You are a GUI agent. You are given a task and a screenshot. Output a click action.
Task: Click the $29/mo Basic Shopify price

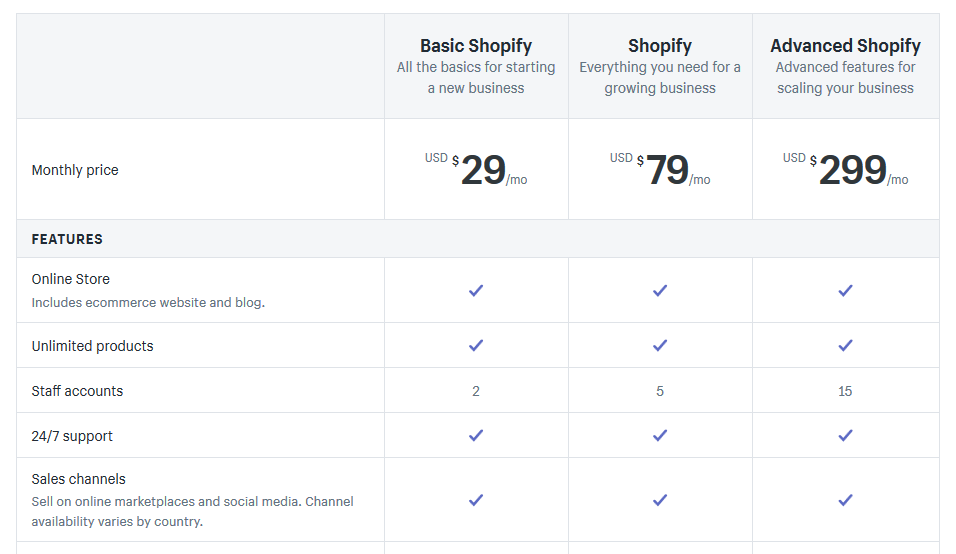coord(476,169)
